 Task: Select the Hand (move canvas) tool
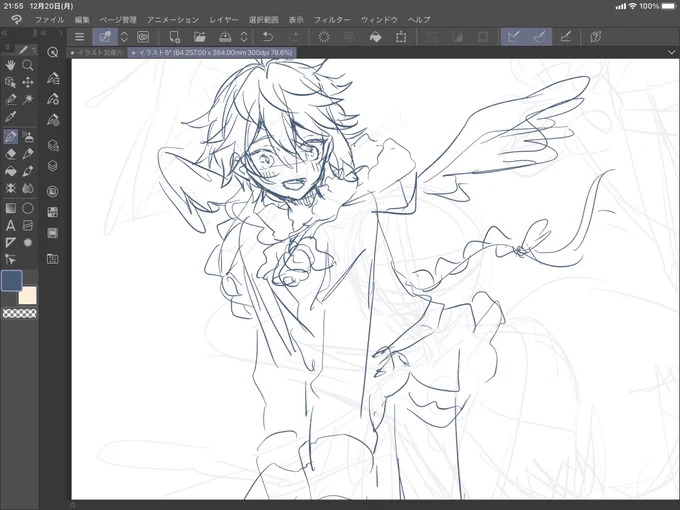(10, 65)
